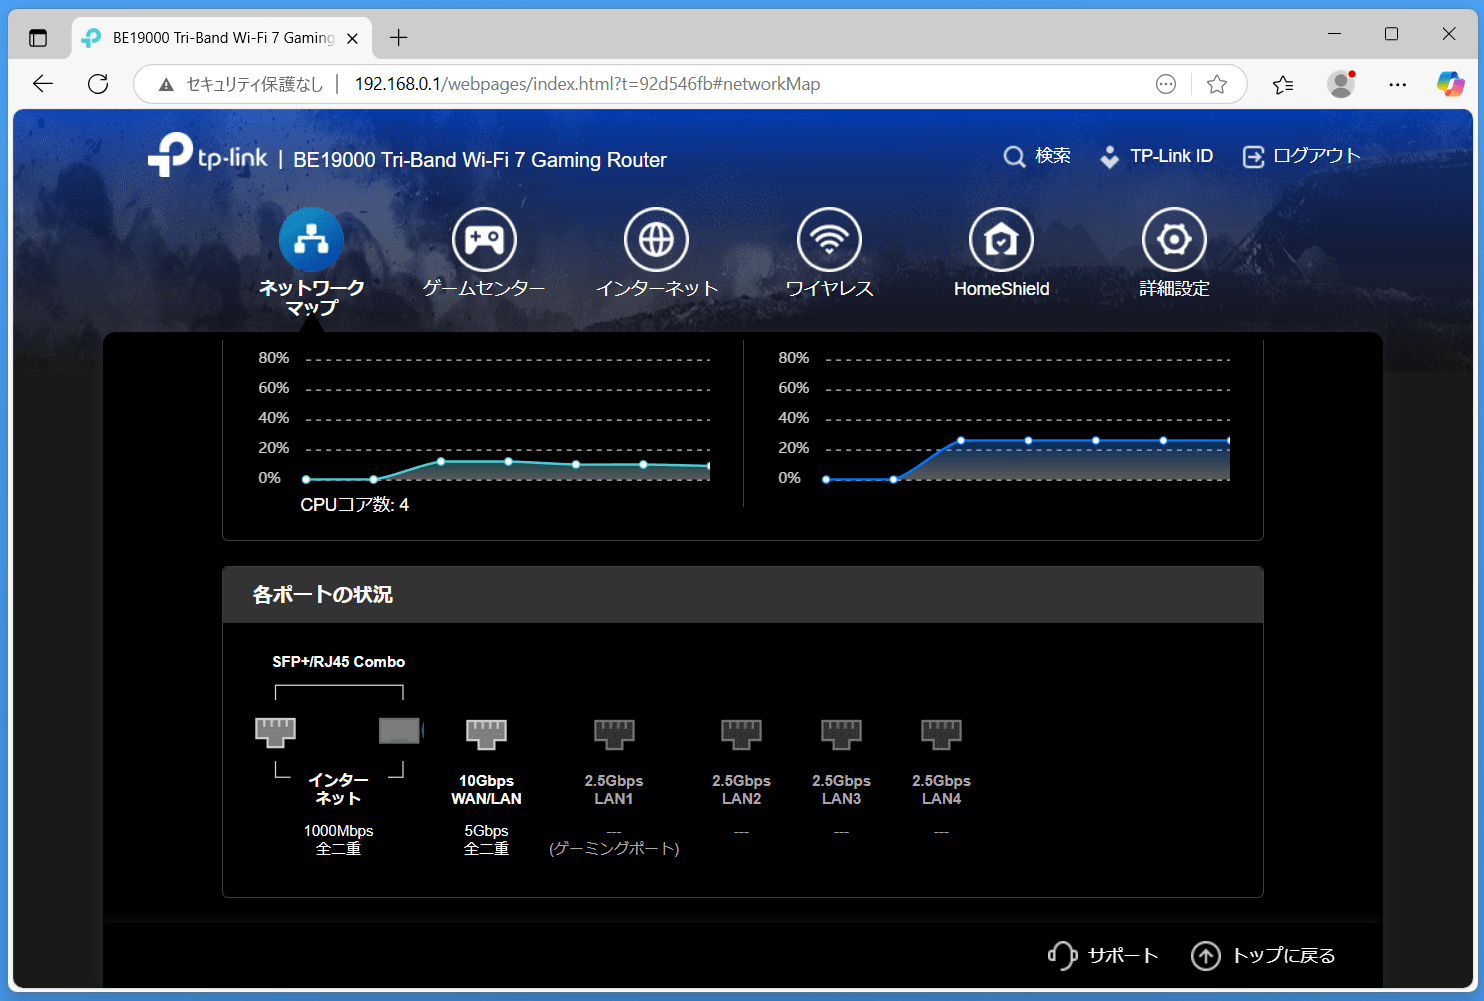The height and width of the screenshot is (1001, 1484).
Task: Click the 5Gbps 全二重 status text
Action: [x=486, y=840]
